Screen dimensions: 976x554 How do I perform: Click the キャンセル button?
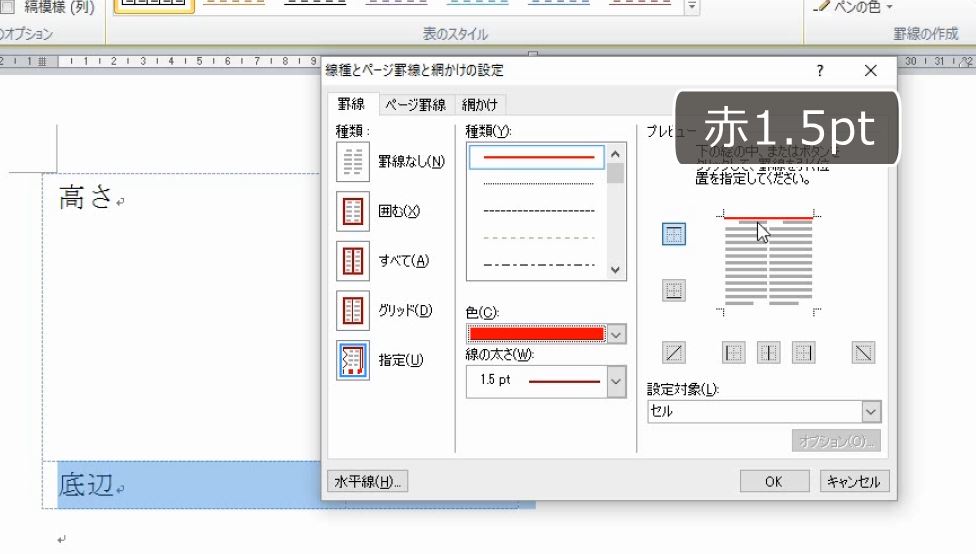853,482
